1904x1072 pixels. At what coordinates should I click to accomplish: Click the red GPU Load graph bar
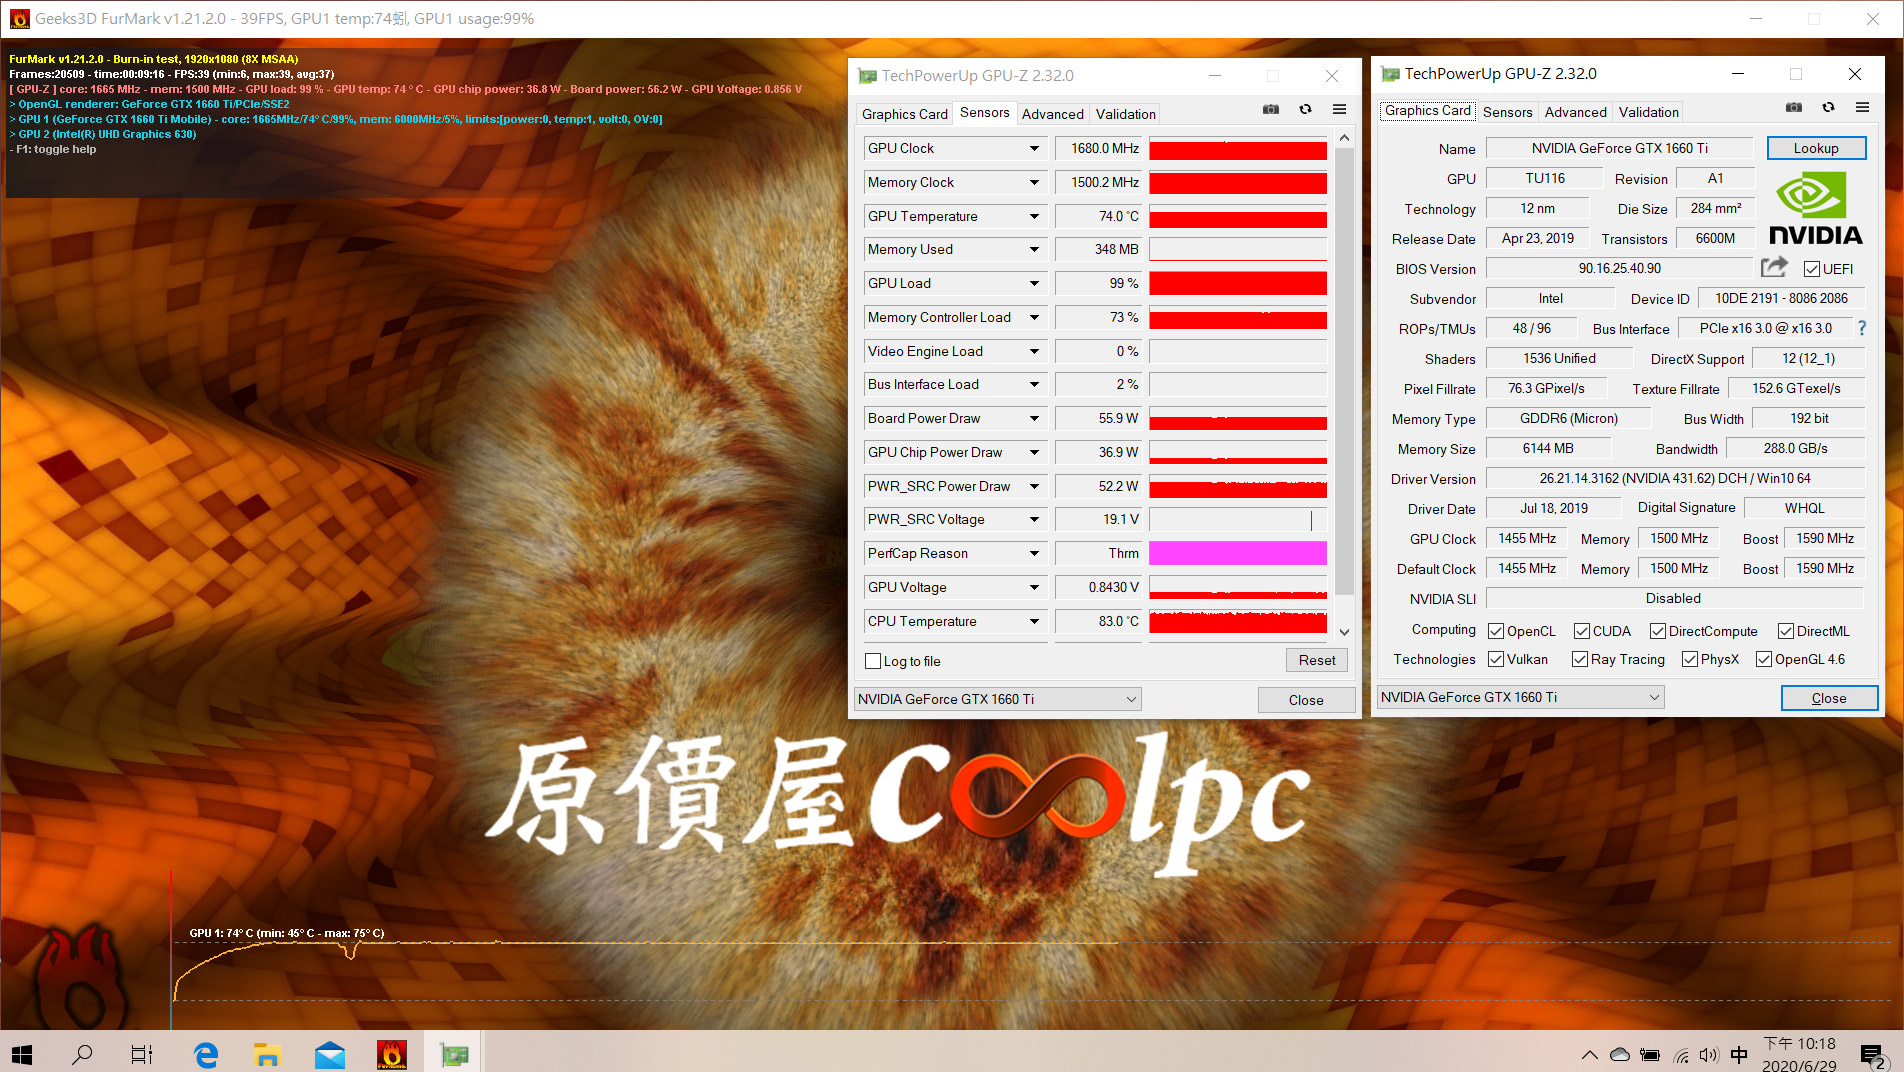click(x=1238, y=283)
